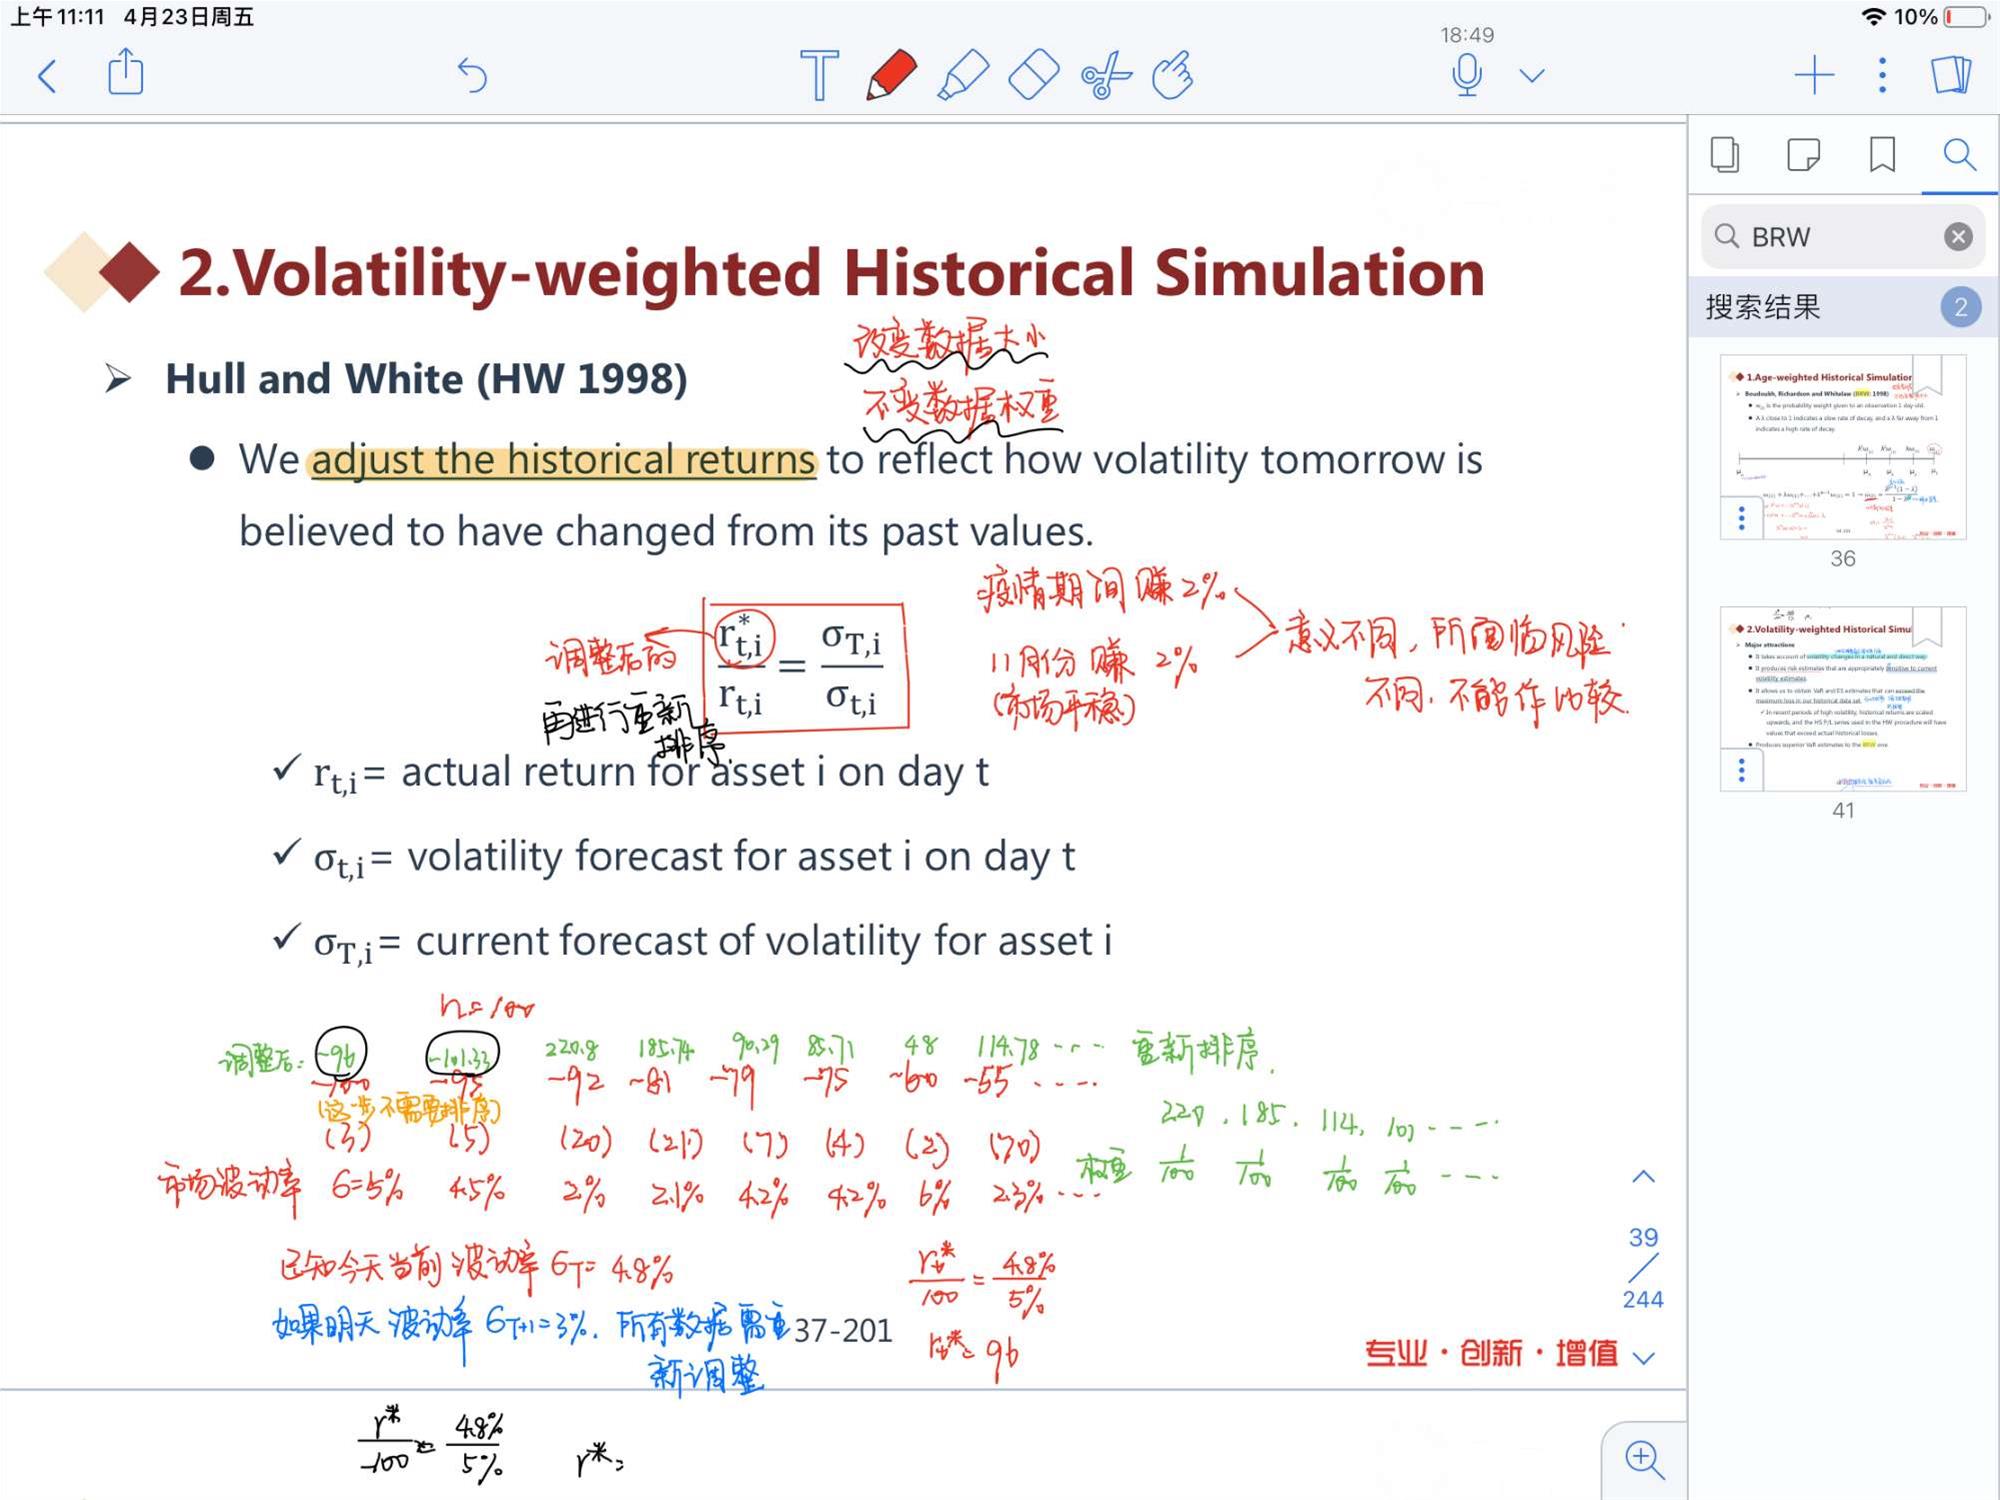Undo the last stroke
This screenshot has height=1500, width=2000.
(472, 75)
